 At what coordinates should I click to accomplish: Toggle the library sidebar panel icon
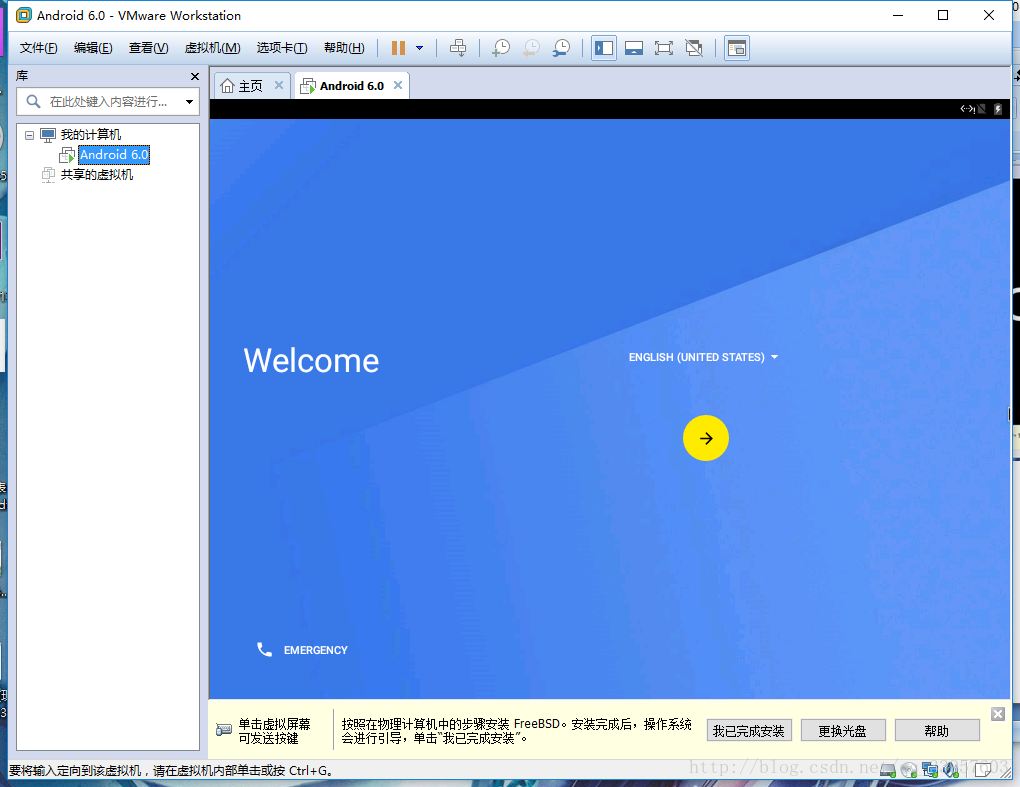[x=604, y=48]
